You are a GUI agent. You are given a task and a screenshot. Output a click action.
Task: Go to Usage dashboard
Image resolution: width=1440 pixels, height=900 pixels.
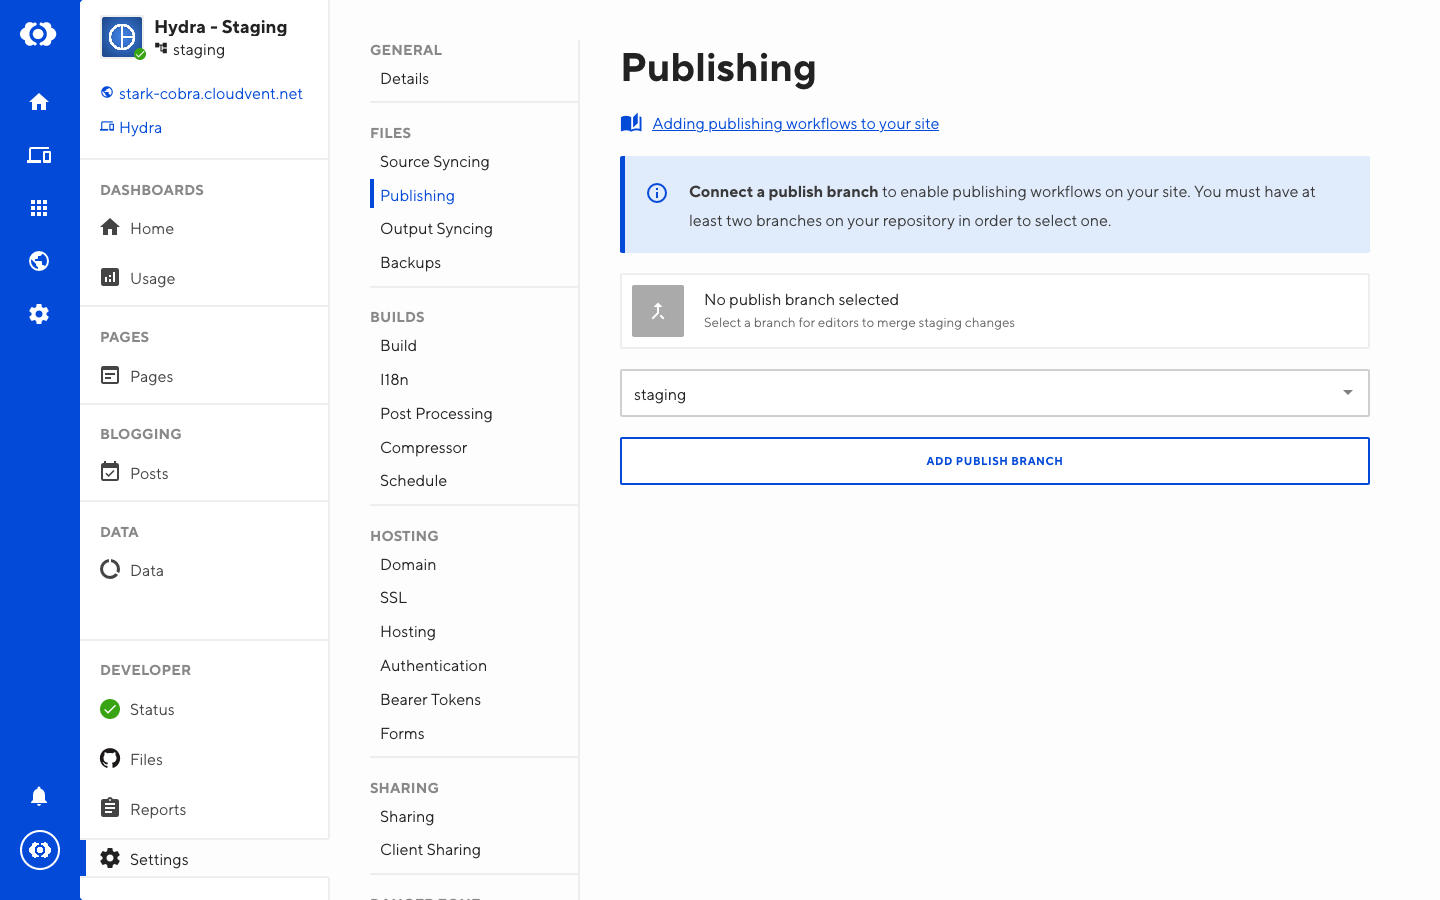(x=152, y=279)
